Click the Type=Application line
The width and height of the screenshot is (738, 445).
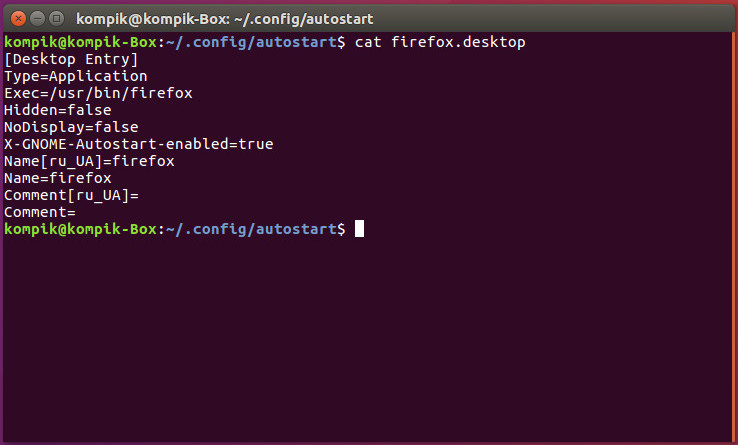(76, 76)
